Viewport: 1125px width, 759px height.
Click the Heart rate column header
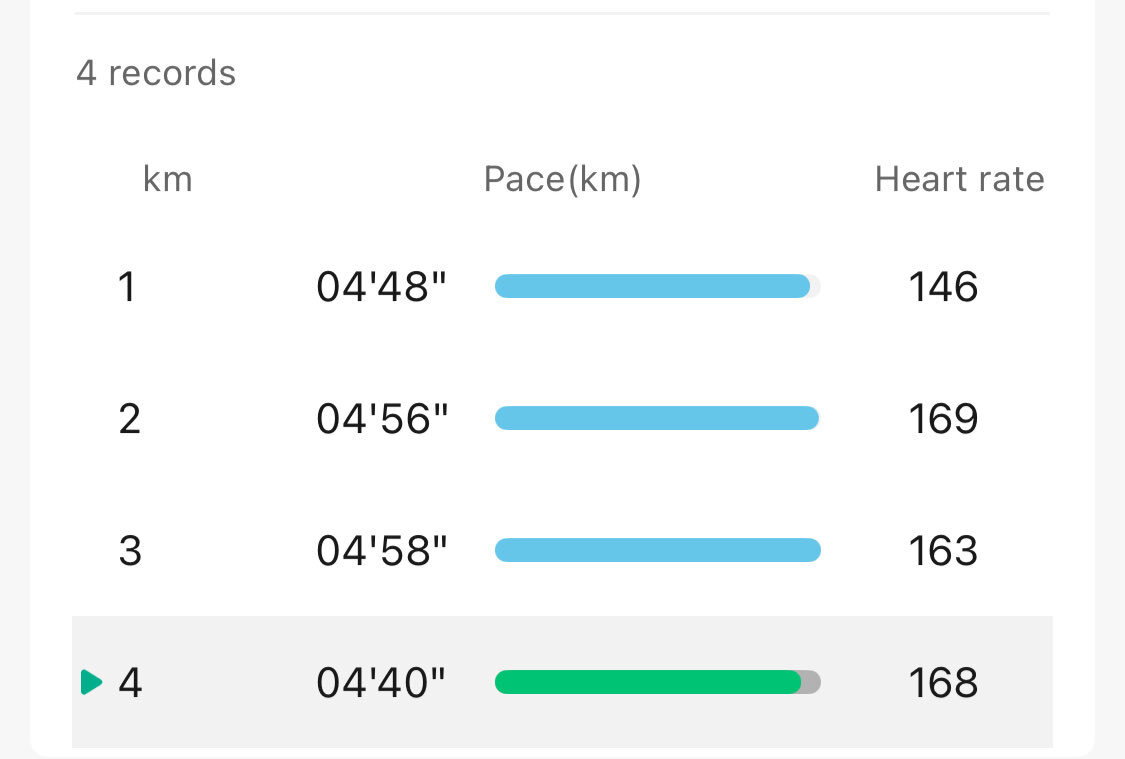(959, 179)
